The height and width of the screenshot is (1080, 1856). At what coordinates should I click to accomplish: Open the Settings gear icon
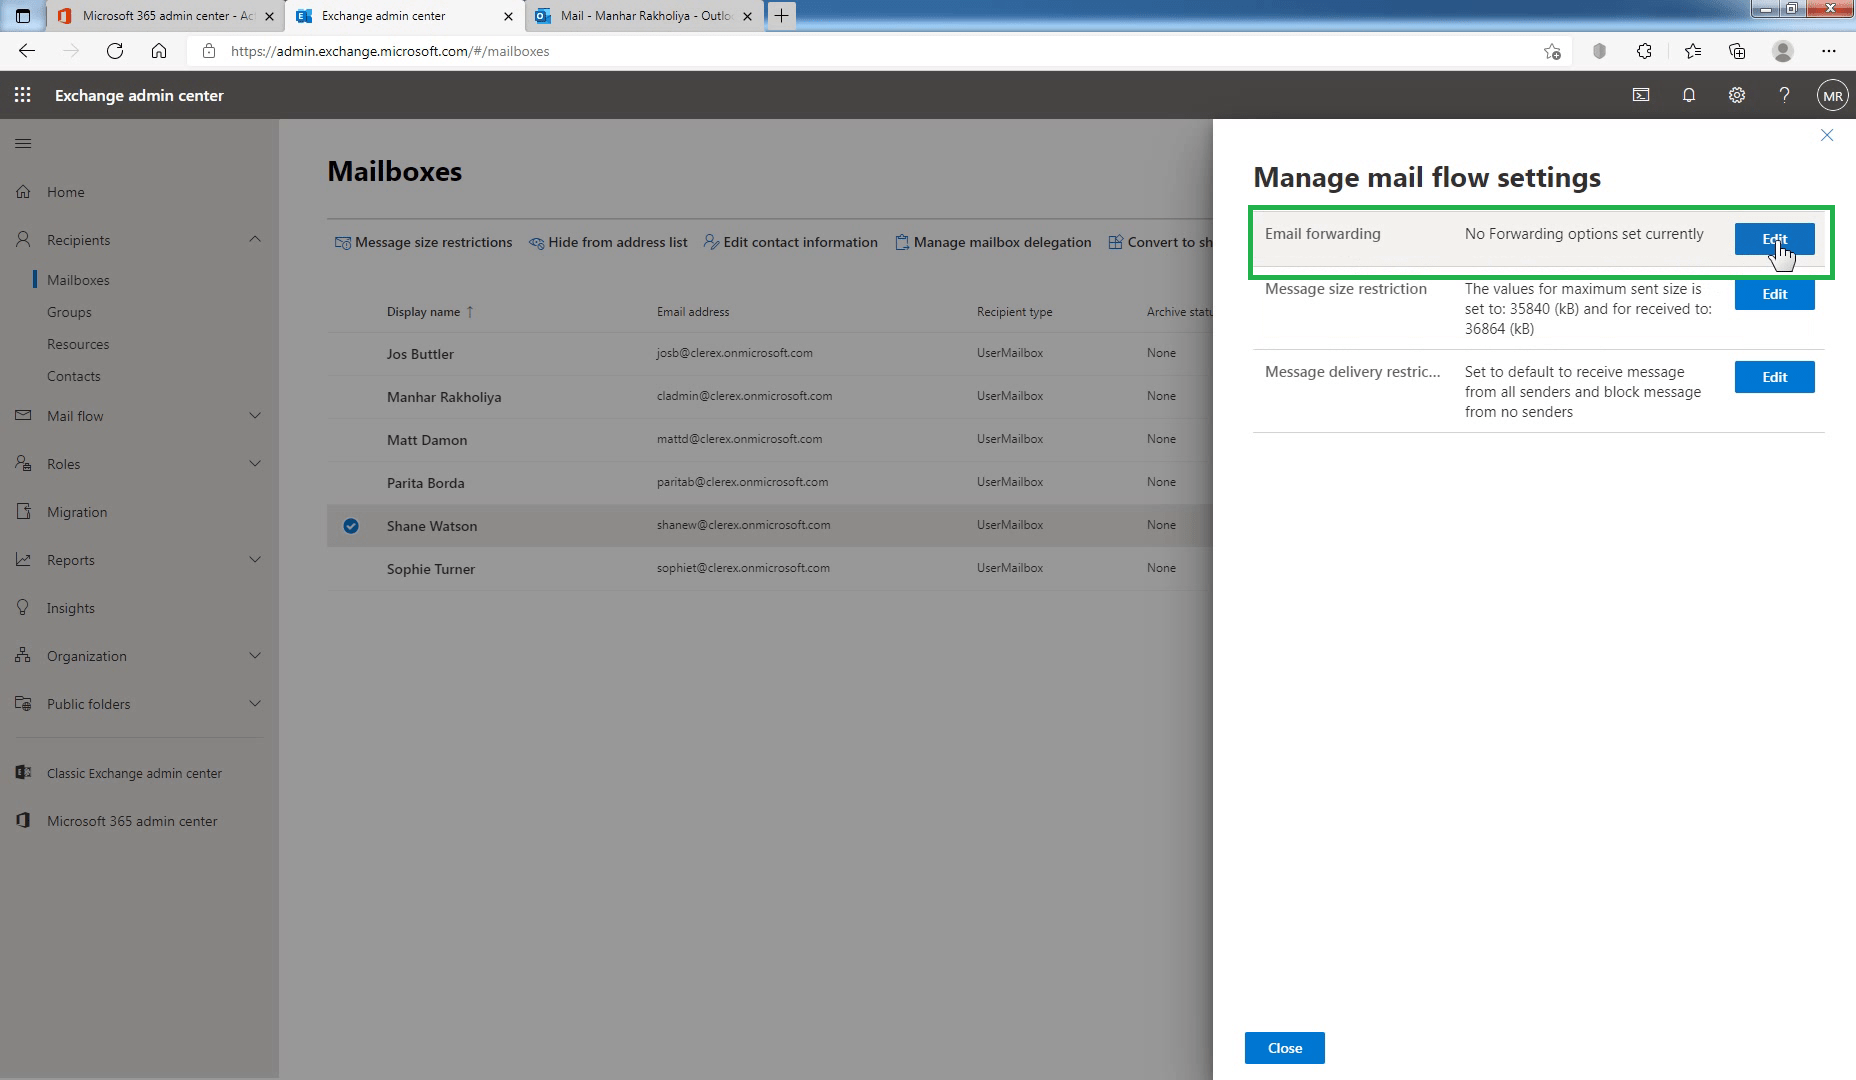point(1737,95)
